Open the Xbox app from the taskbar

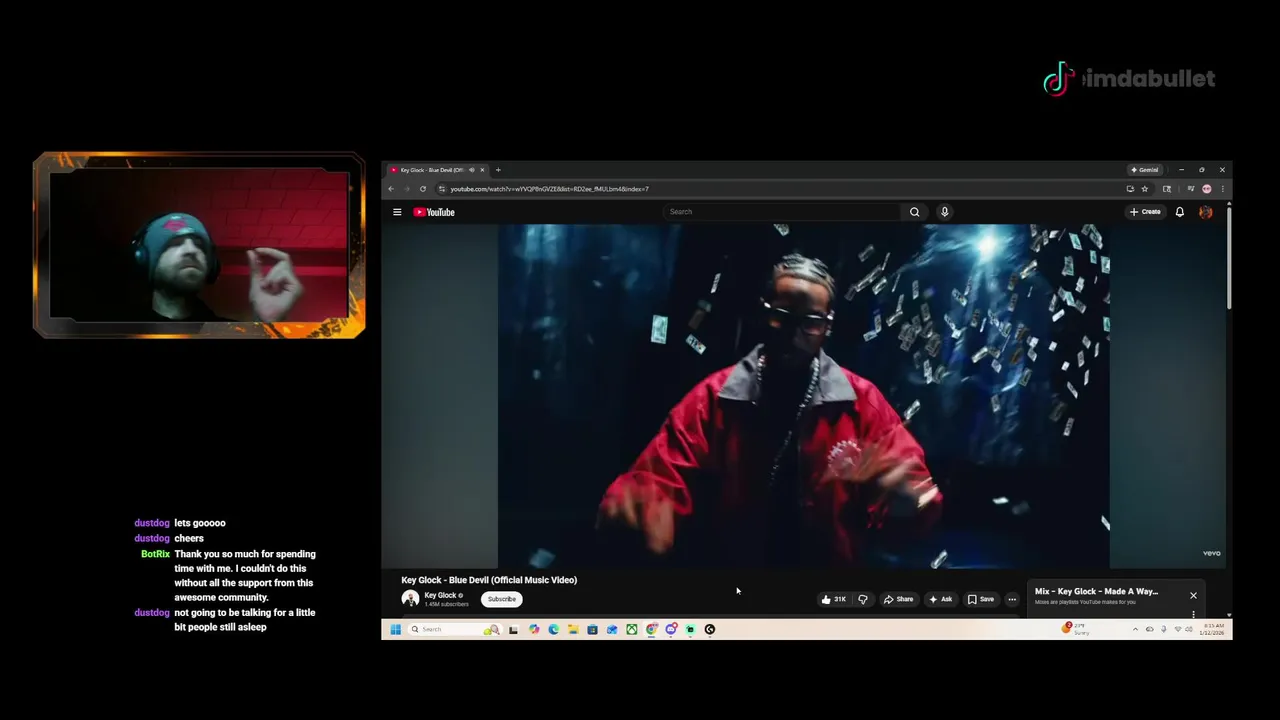point(632,629)
